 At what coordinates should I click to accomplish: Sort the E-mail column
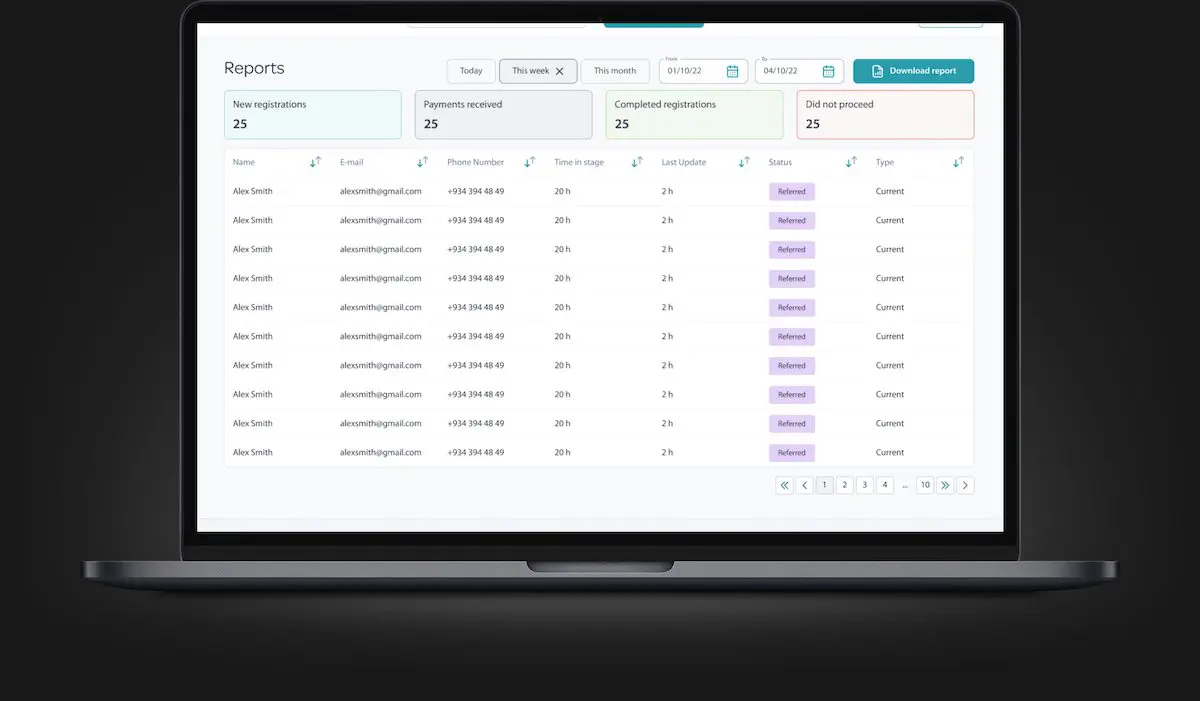423,161
